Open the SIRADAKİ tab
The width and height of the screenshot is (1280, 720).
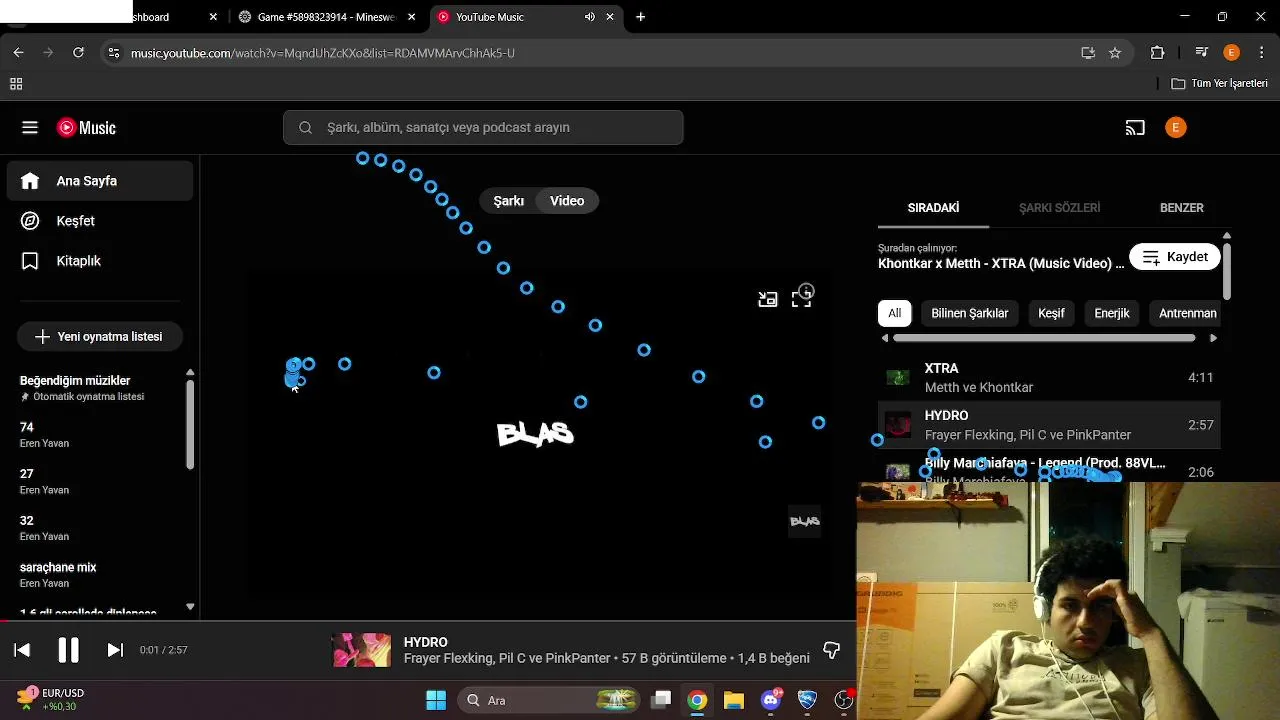[x=933, y=208]
